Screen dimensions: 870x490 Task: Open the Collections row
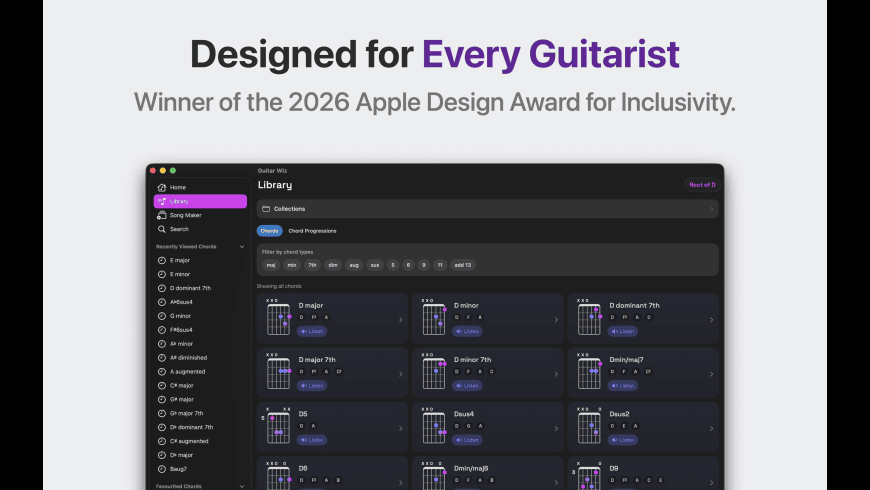[487, 209]
